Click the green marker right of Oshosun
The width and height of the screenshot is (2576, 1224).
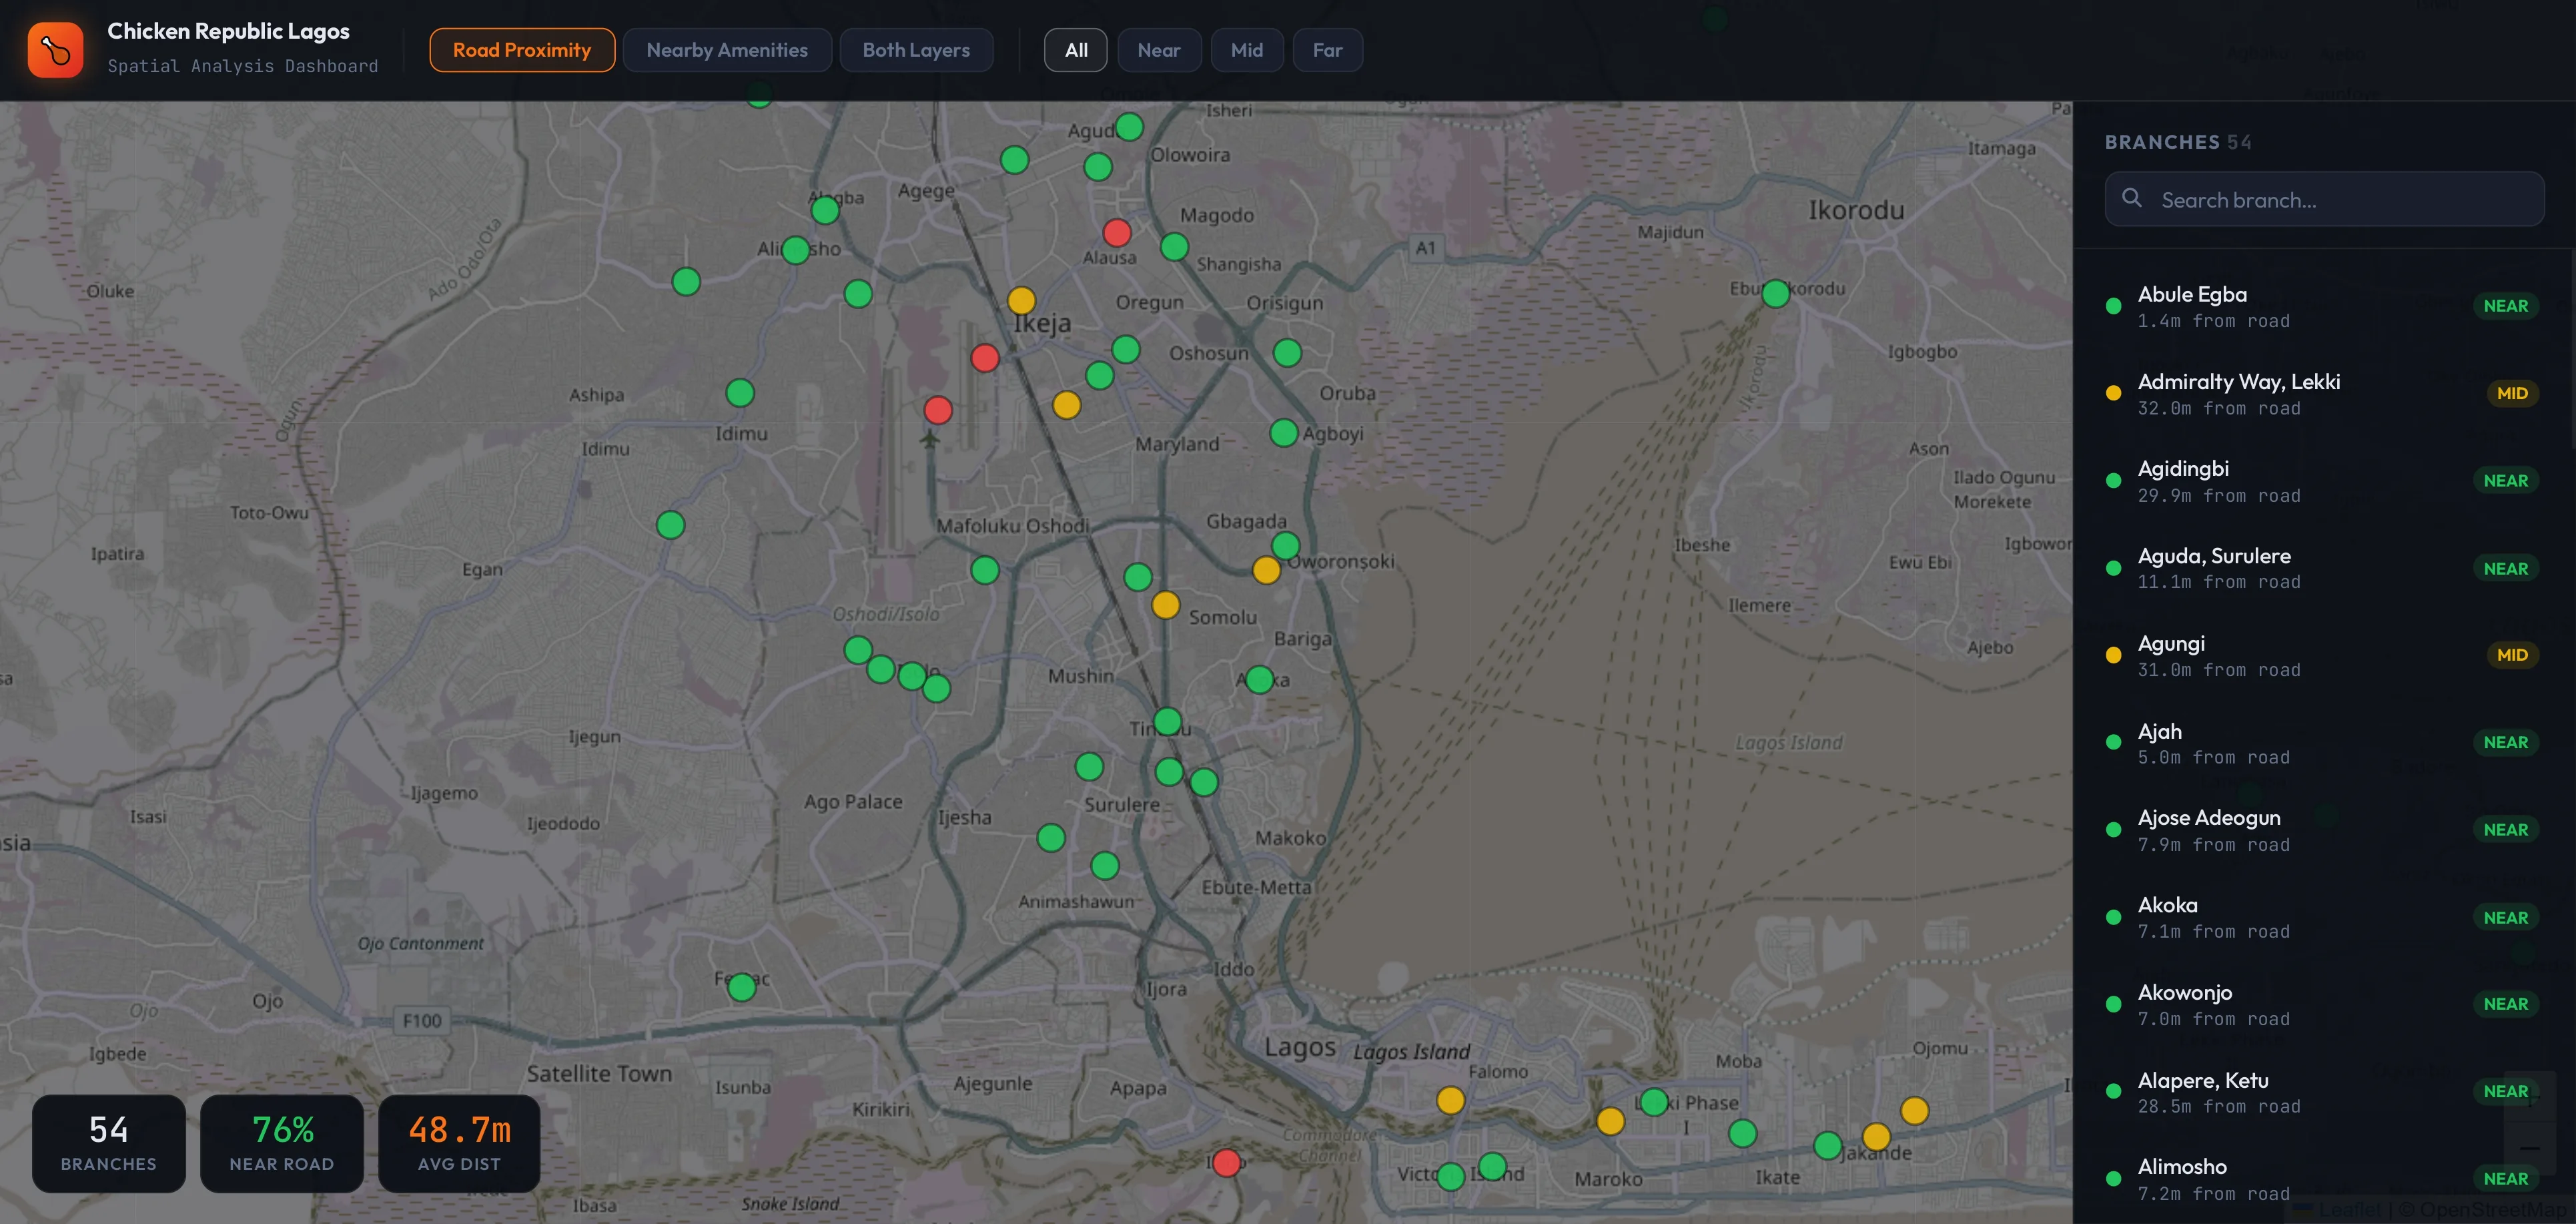[1288, 352]
